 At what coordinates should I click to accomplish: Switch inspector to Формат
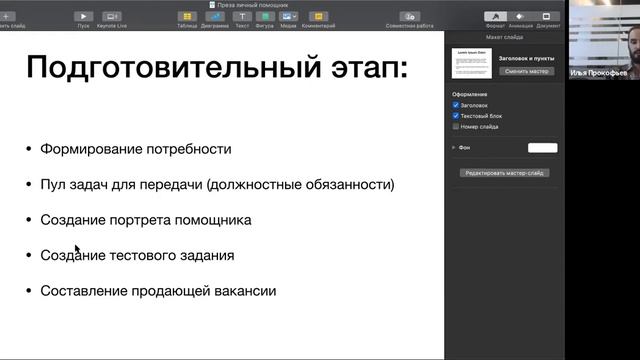(x=496, y=16)
